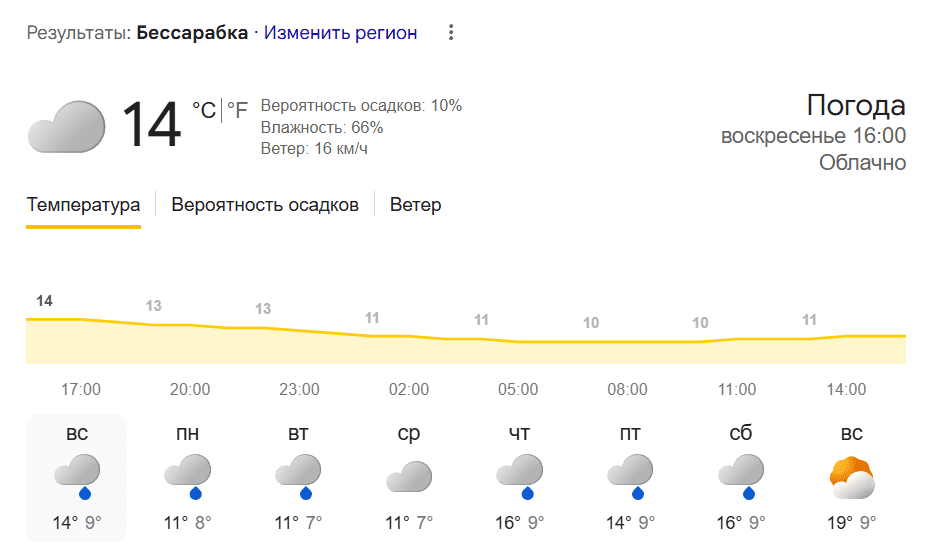Click the 14:00 time label on chart
Viewport: 934px width, 560px height.
(846, 389)
